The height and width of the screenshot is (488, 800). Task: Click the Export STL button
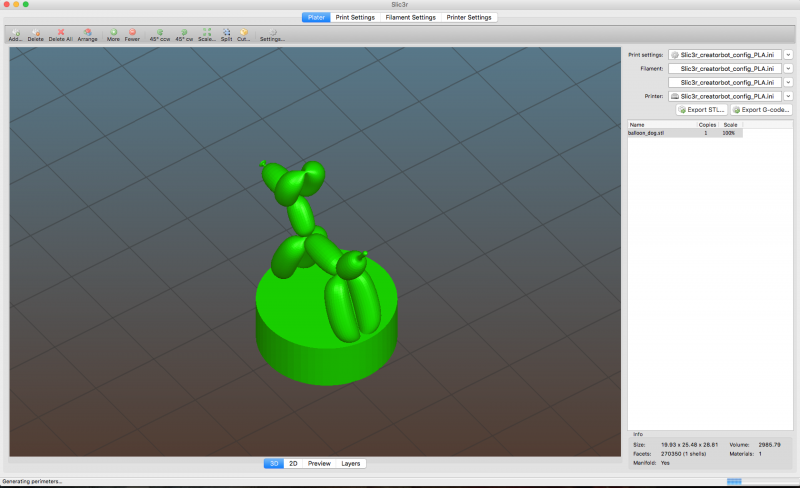701,109
